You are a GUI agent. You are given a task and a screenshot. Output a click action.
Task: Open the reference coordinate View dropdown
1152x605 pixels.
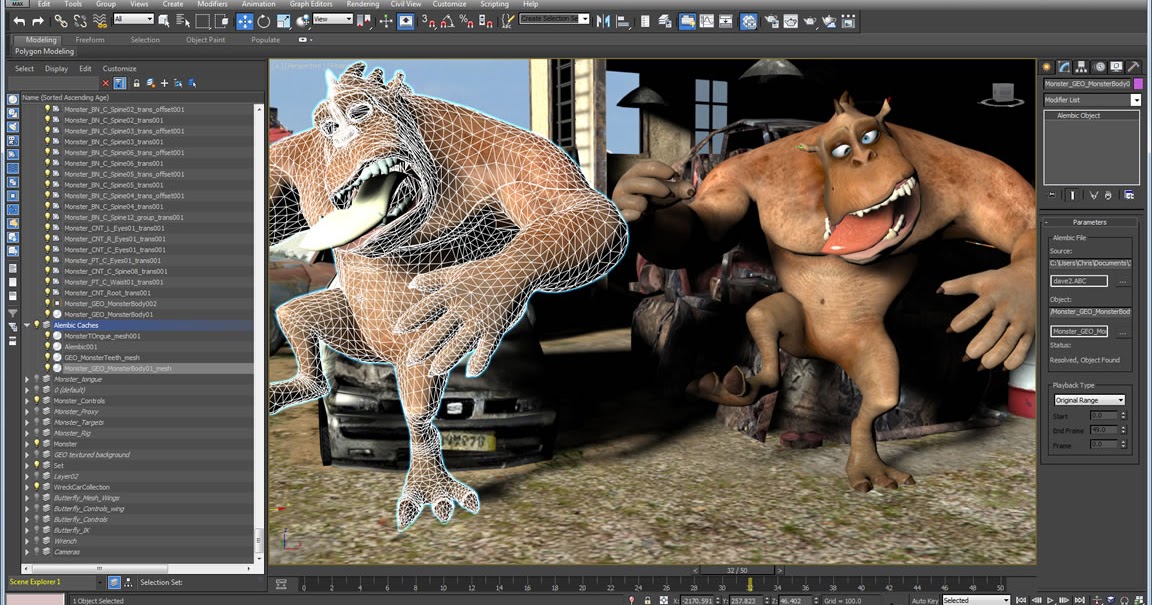click(x=332, y=19)
